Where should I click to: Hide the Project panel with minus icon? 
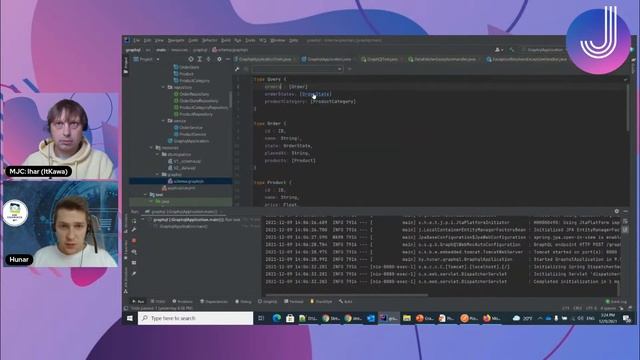pyautogui.click(x=228, y=59)
